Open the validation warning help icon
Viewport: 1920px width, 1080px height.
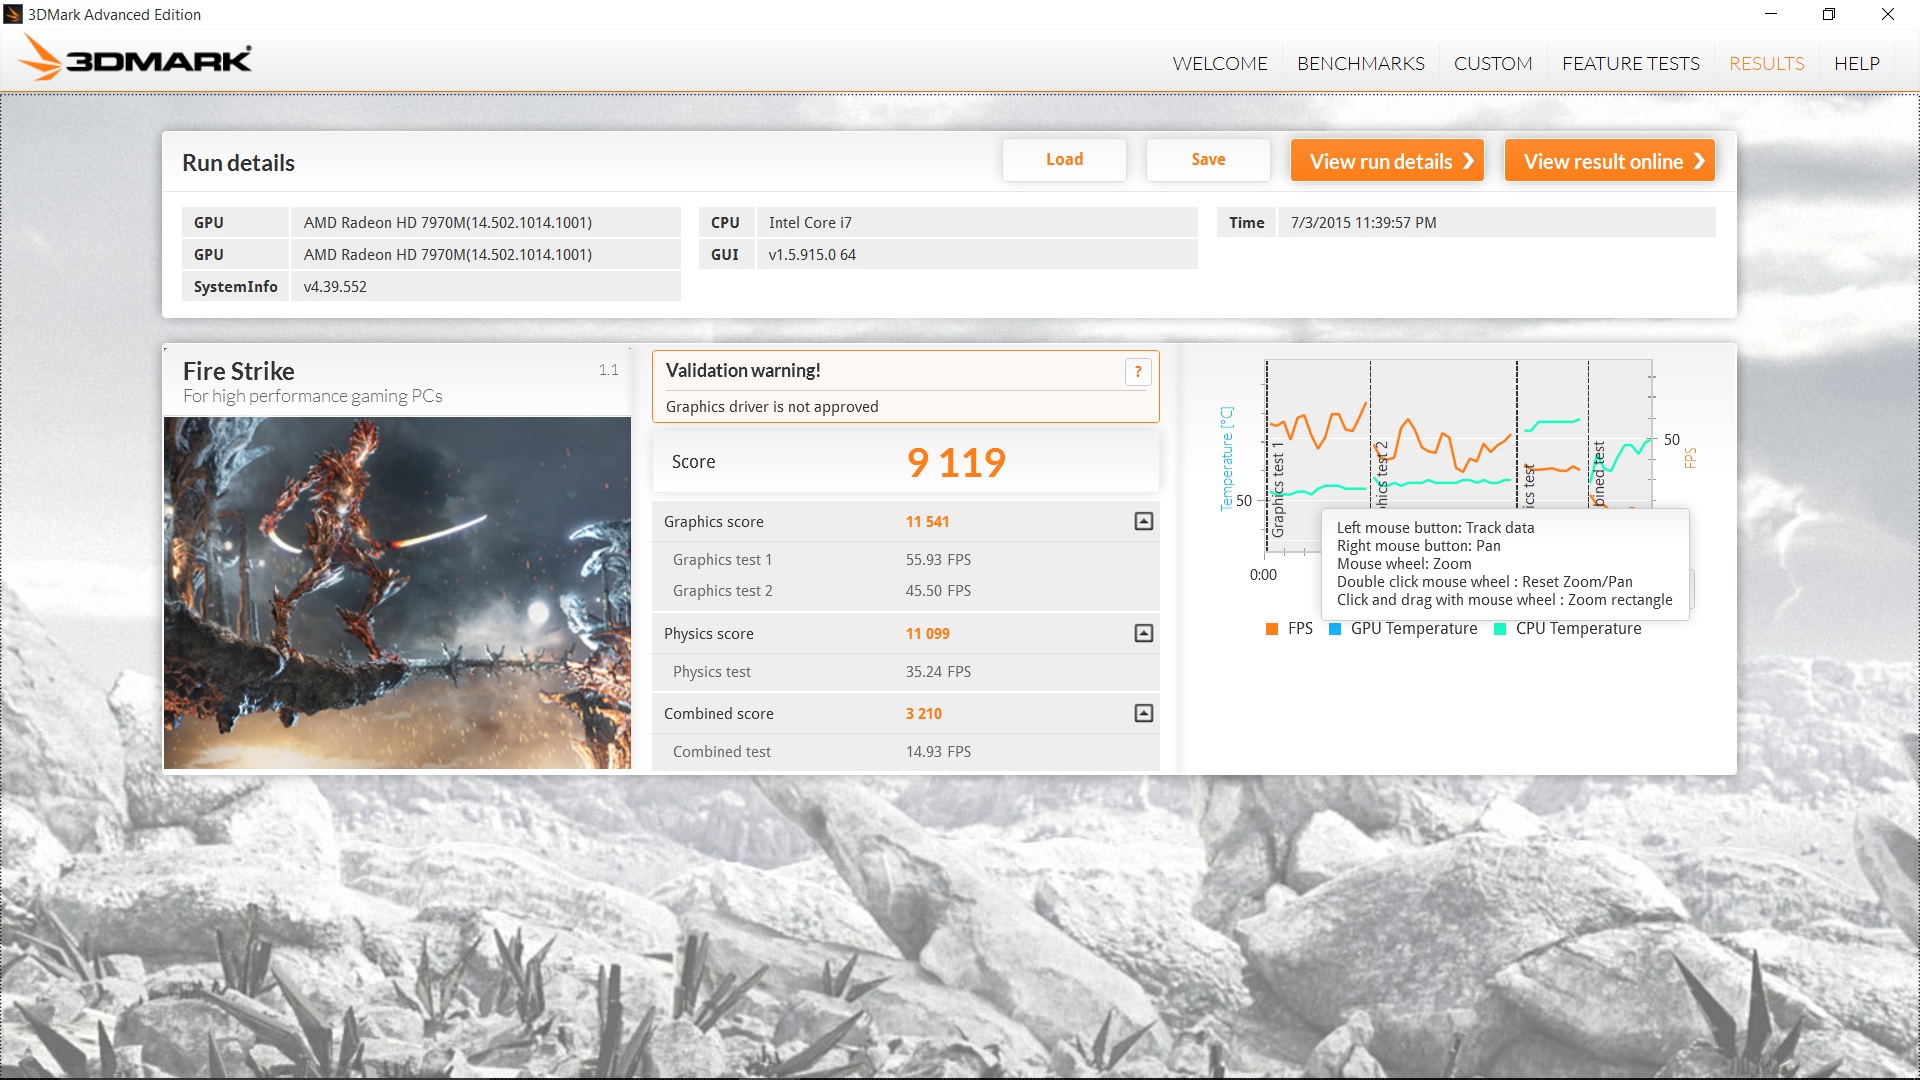[x=1138, y=372]
